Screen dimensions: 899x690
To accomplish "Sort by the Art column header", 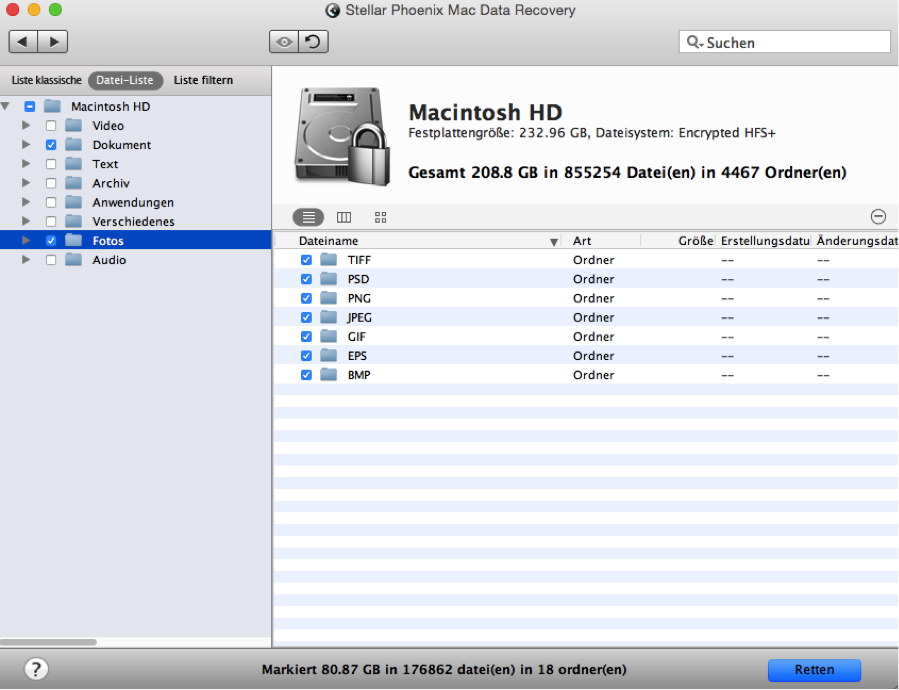I will (602, 241).
